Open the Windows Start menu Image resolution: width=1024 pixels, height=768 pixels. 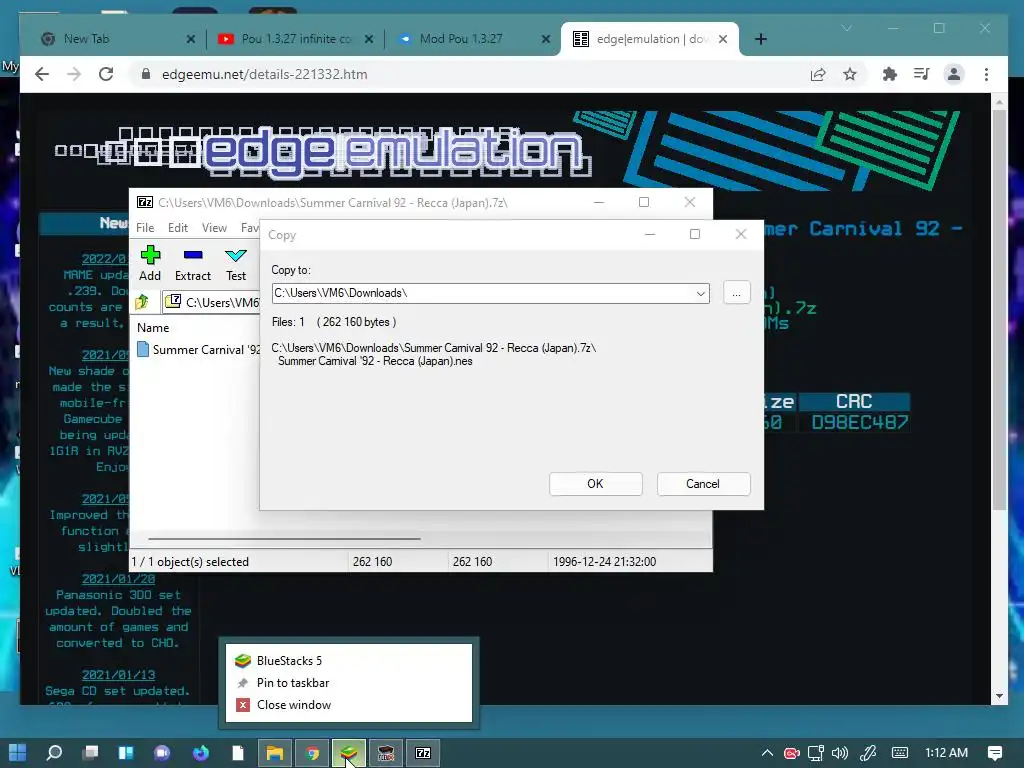point(18,753)
